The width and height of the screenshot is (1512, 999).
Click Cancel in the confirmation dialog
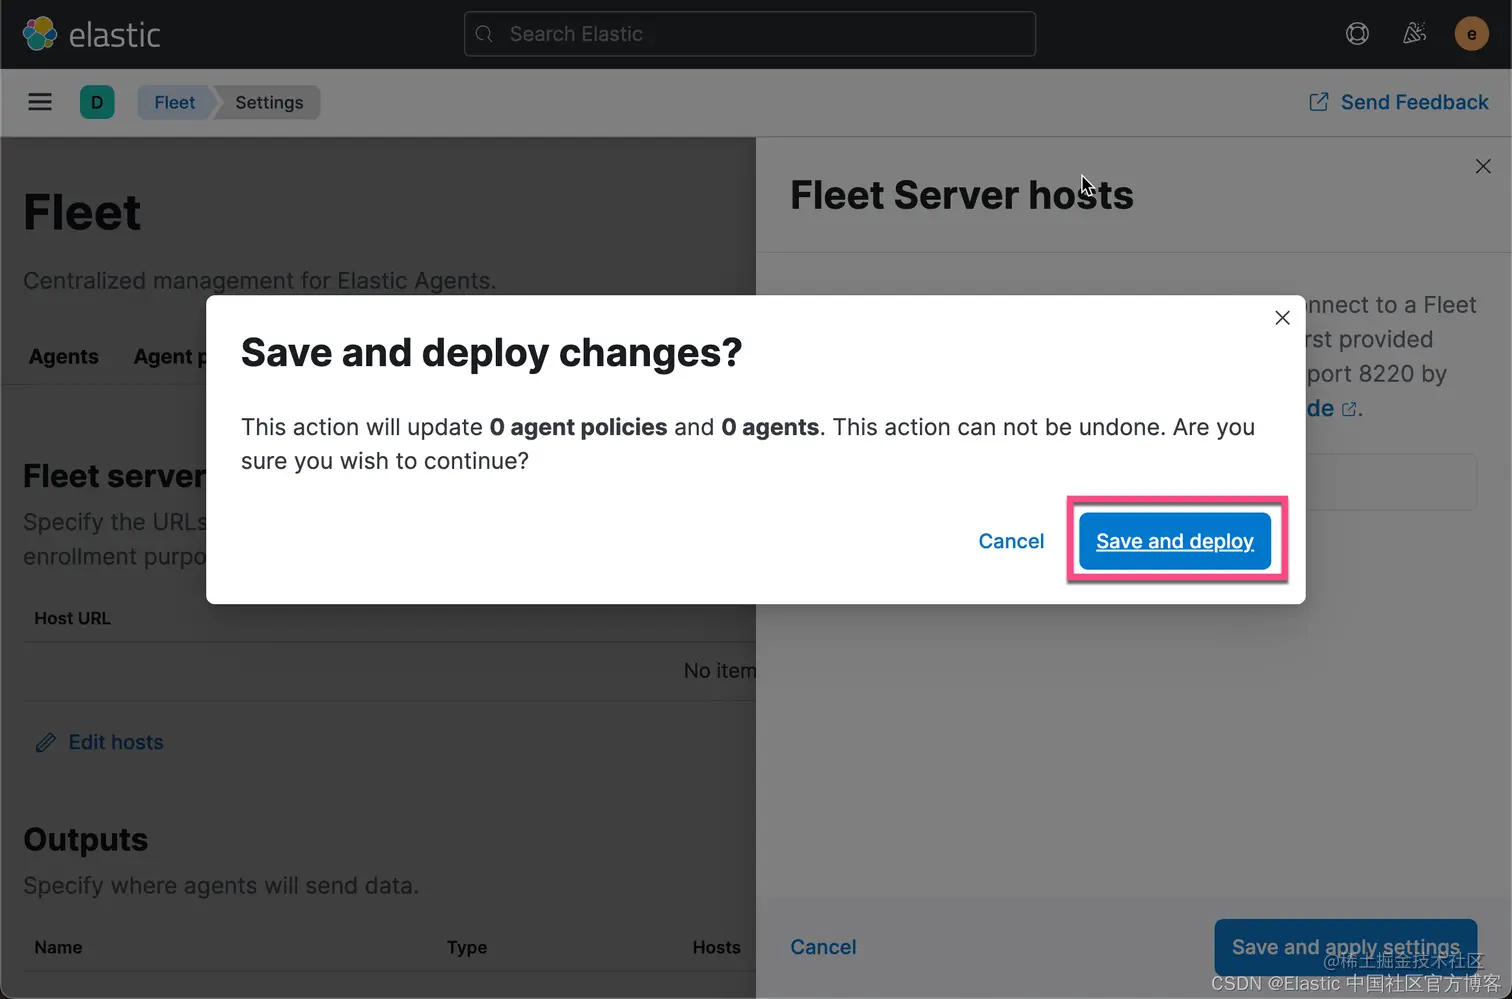pyautogui.click(x=1011, y=541)
